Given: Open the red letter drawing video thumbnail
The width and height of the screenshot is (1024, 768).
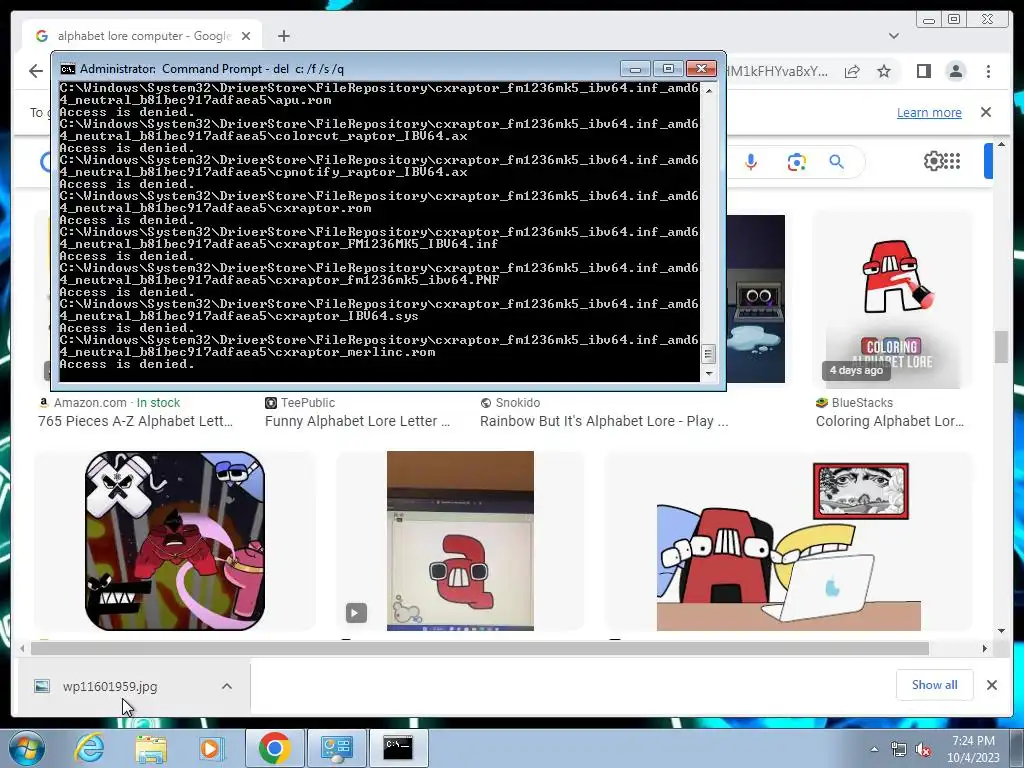Looking at the screenshot, I should pyautogui.click(x=460, y=541).
